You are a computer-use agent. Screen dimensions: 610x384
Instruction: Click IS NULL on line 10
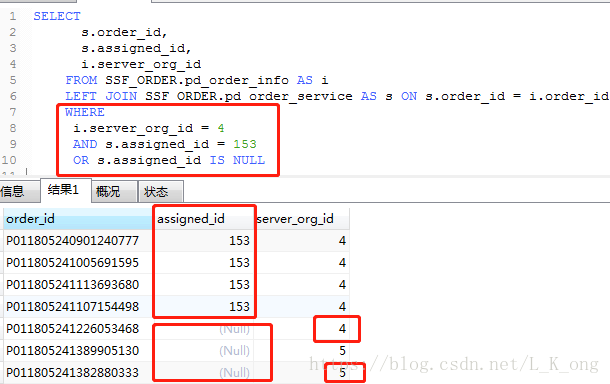237,160
